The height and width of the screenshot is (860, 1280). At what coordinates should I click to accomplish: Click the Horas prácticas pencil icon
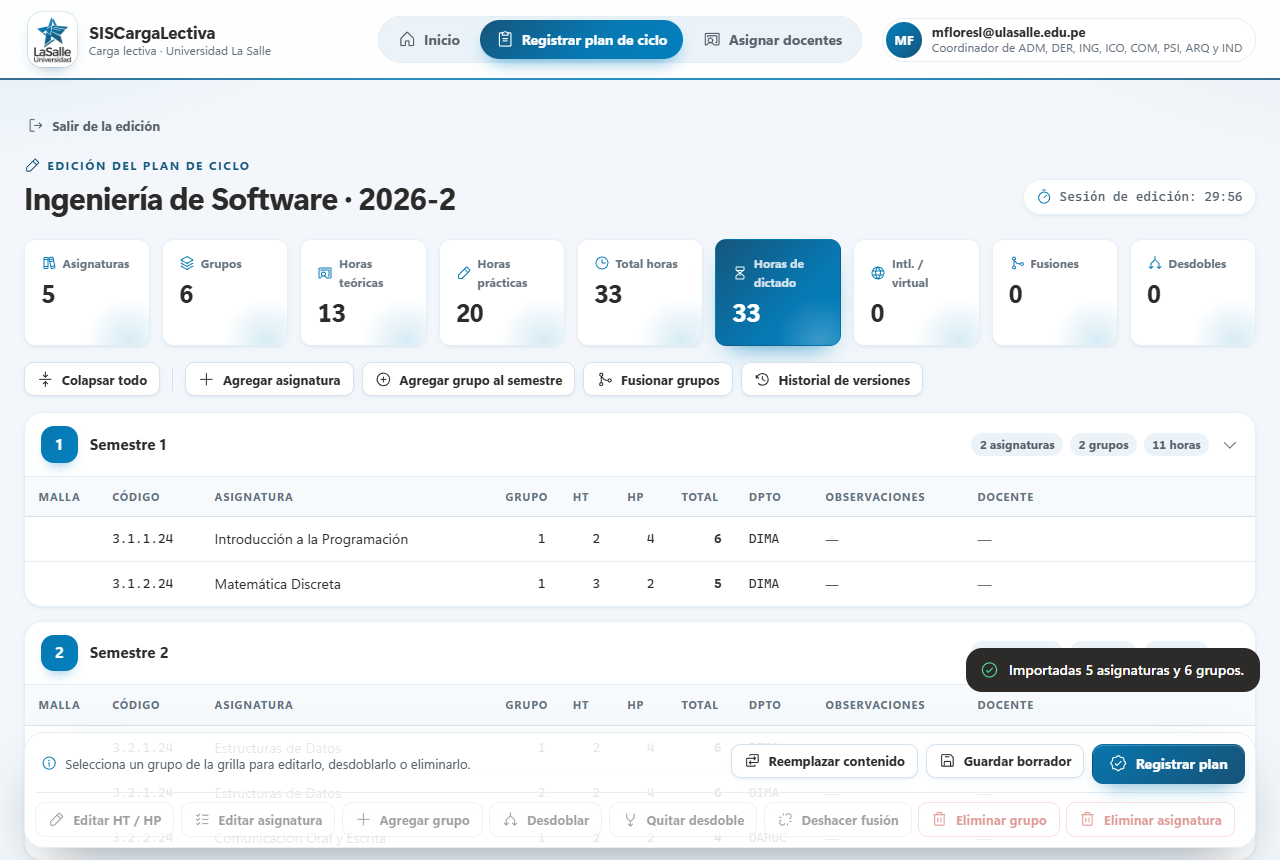tap(464, 273)
